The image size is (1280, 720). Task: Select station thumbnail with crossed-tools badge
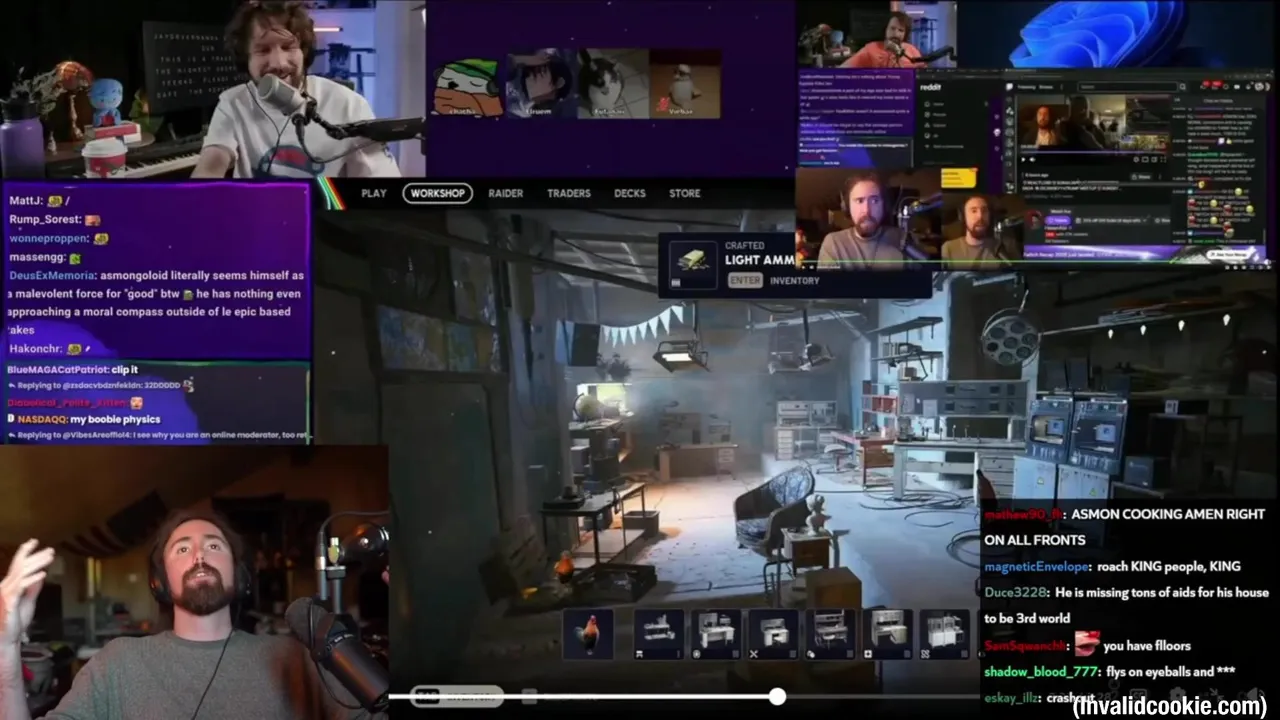tap(774, 634)
